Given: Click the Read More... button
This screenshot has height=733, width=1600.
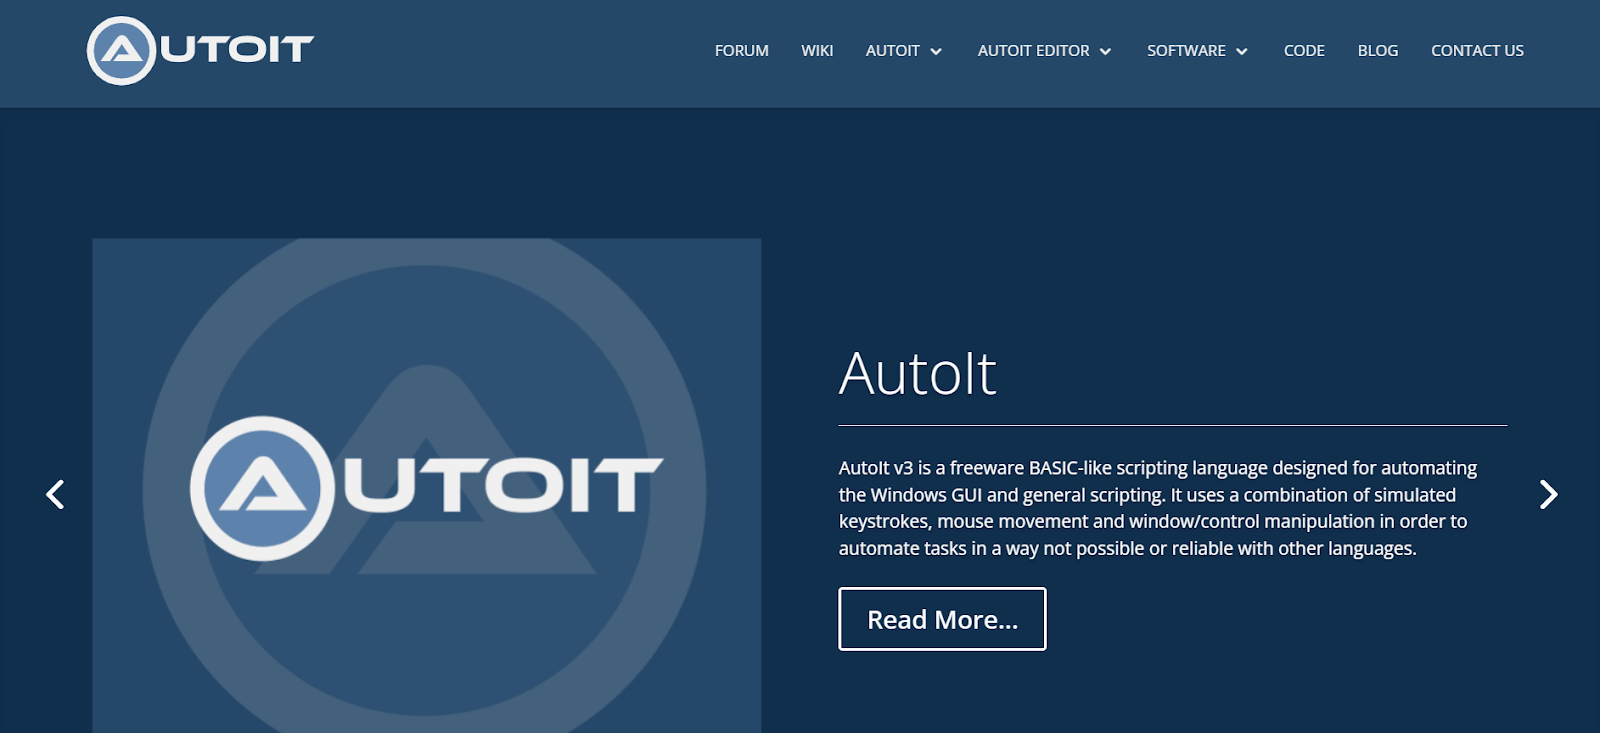Looking at the screenshot, I should [x=942, y=619].
